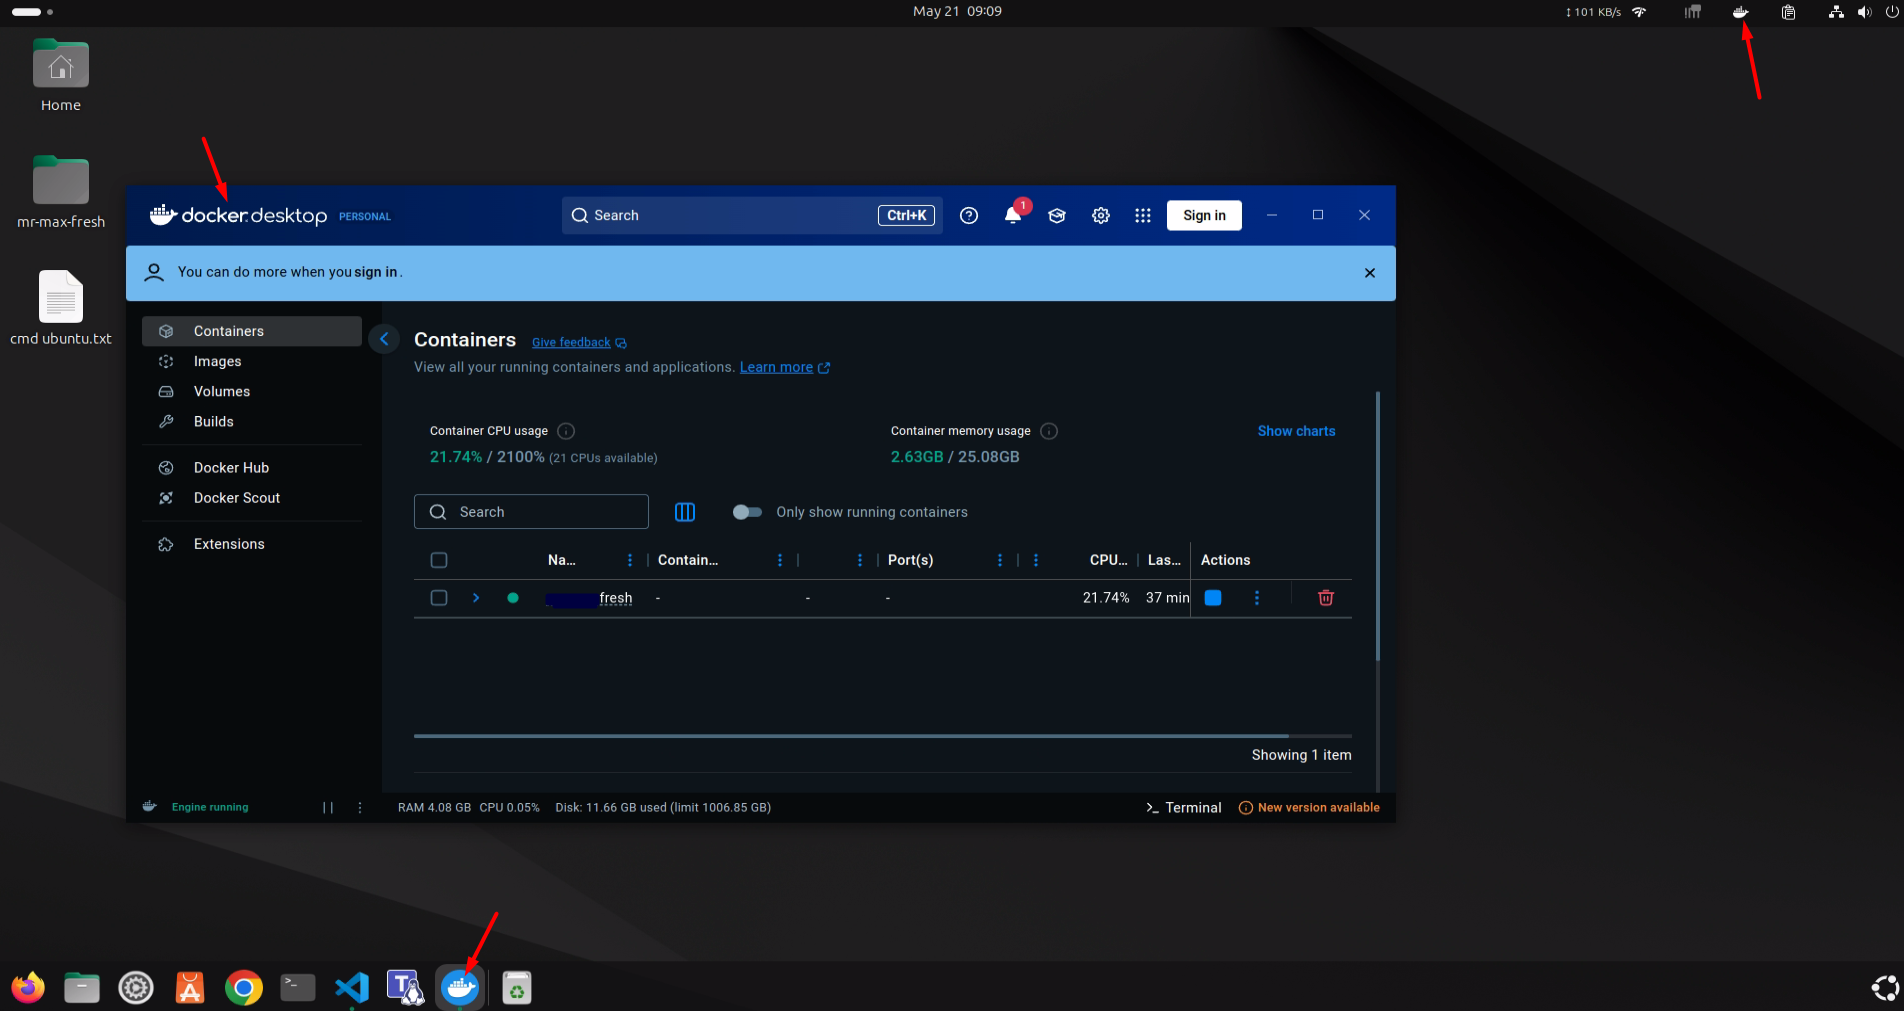Click the Docker whale engine status icon
The image size is (1904, 1011).
149,807
